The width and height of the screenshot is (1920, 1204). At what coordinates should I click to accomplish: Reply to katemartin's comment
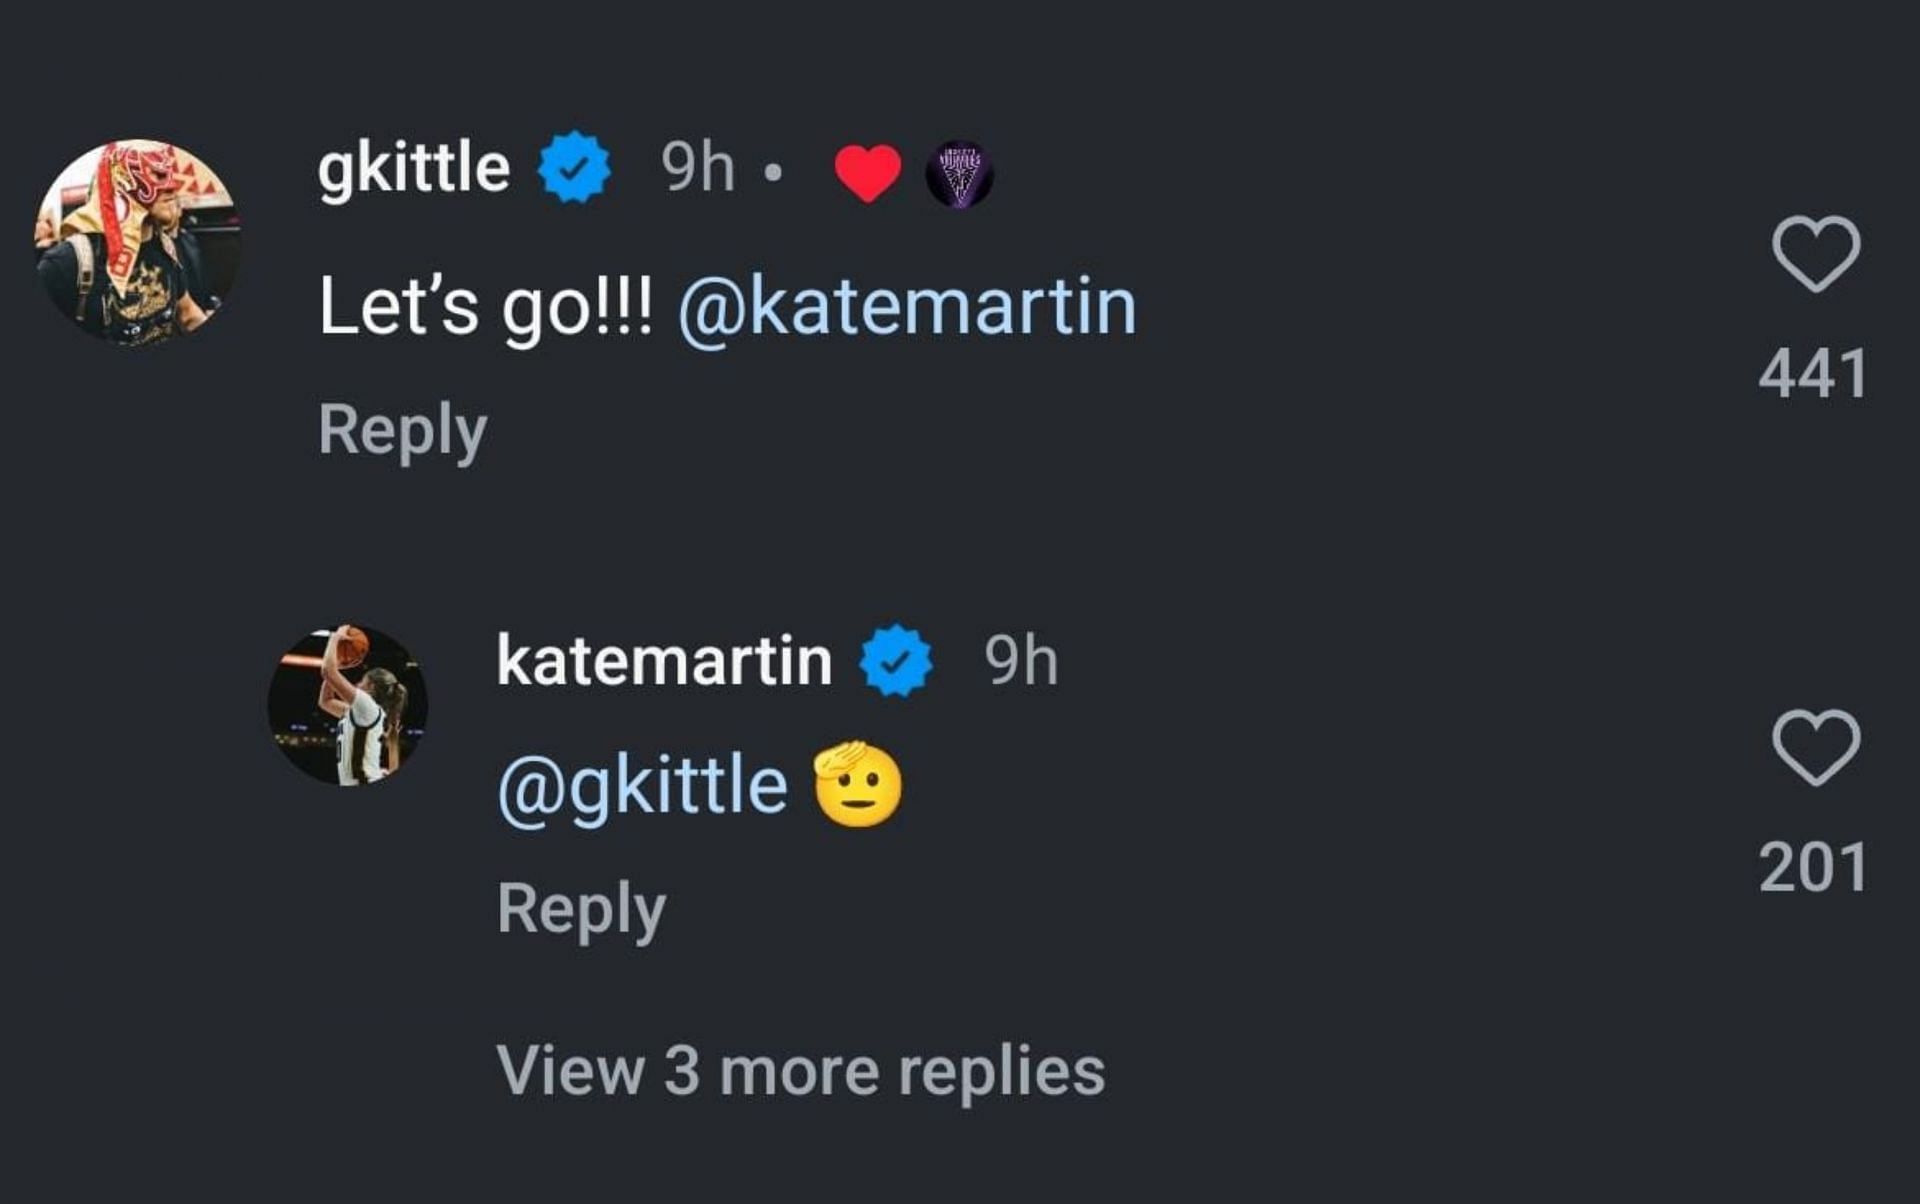(x=581, y=910)
